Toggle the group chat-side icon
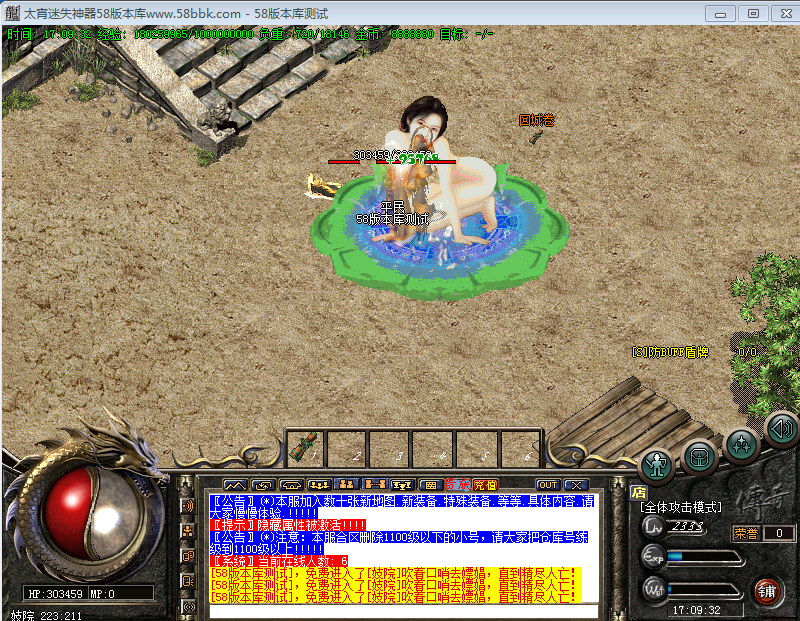 point(188,531)
